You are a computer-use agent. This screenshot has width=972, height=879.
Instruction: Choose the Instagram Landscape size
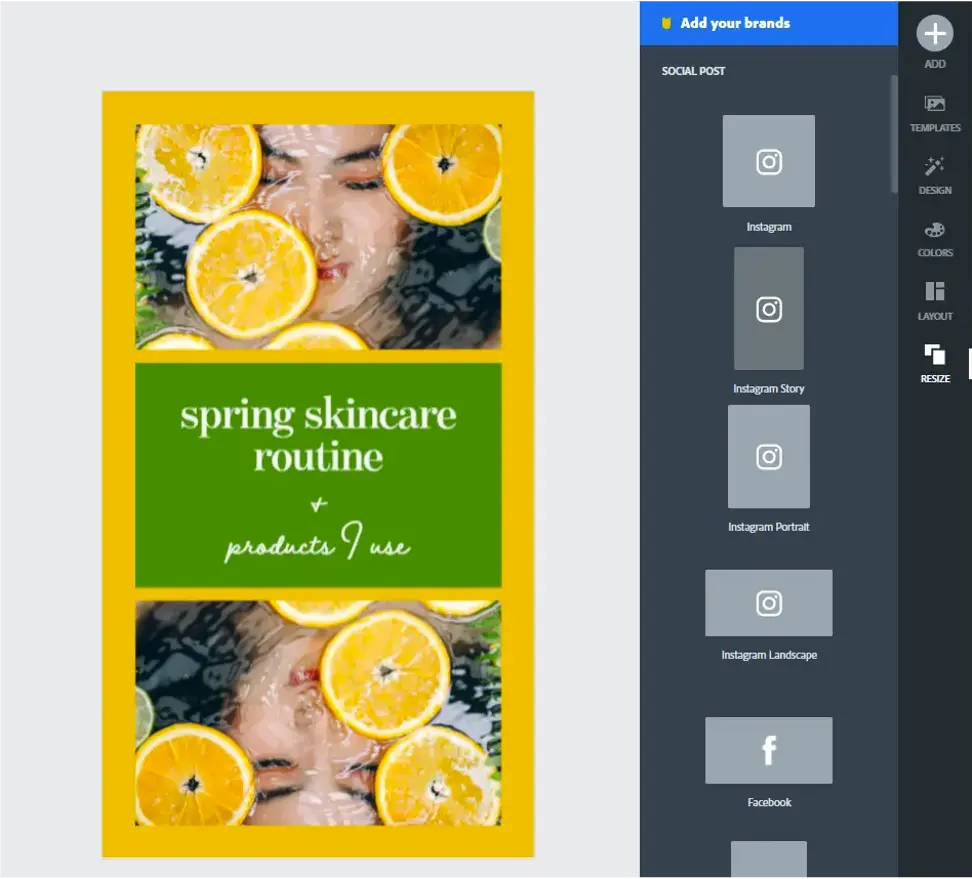click(768, 603)
